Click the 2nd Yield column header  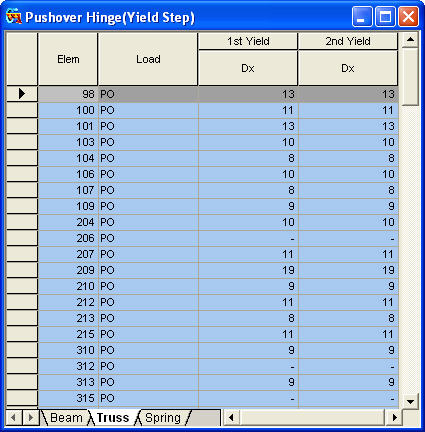(x=348, y=41)
